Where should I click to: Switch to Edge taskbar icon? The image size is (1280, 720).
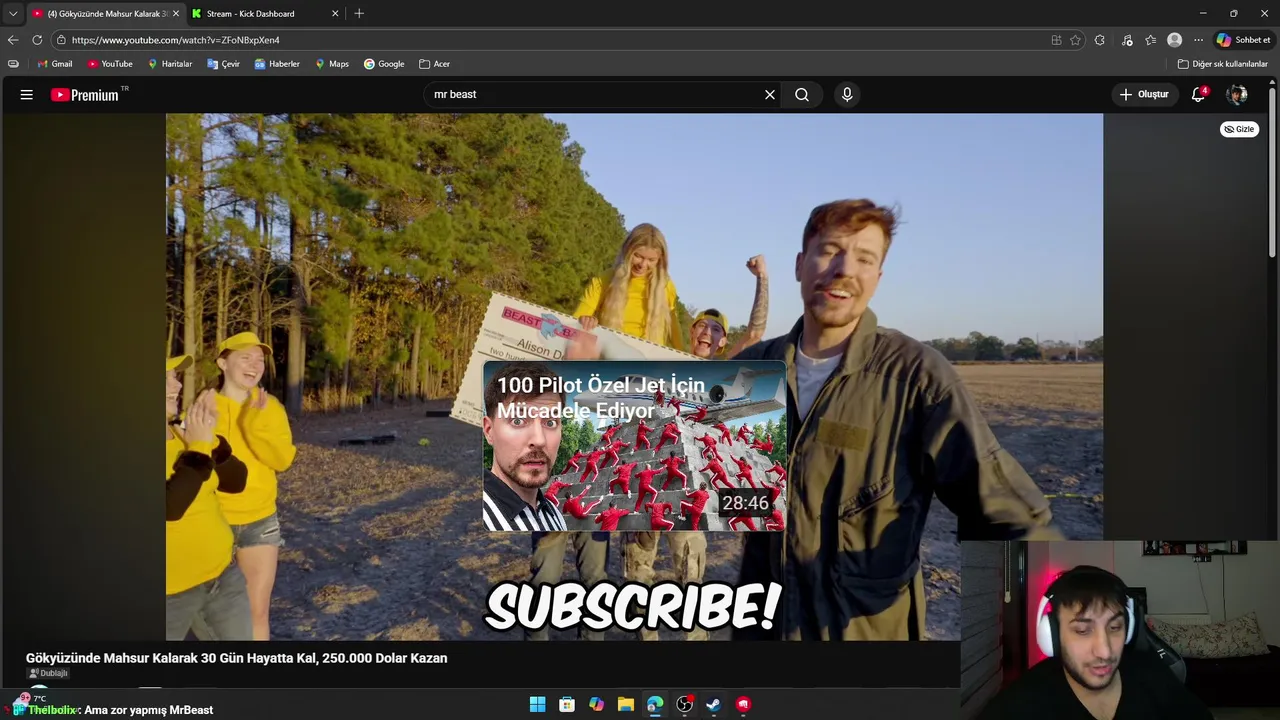coord(655,705)
